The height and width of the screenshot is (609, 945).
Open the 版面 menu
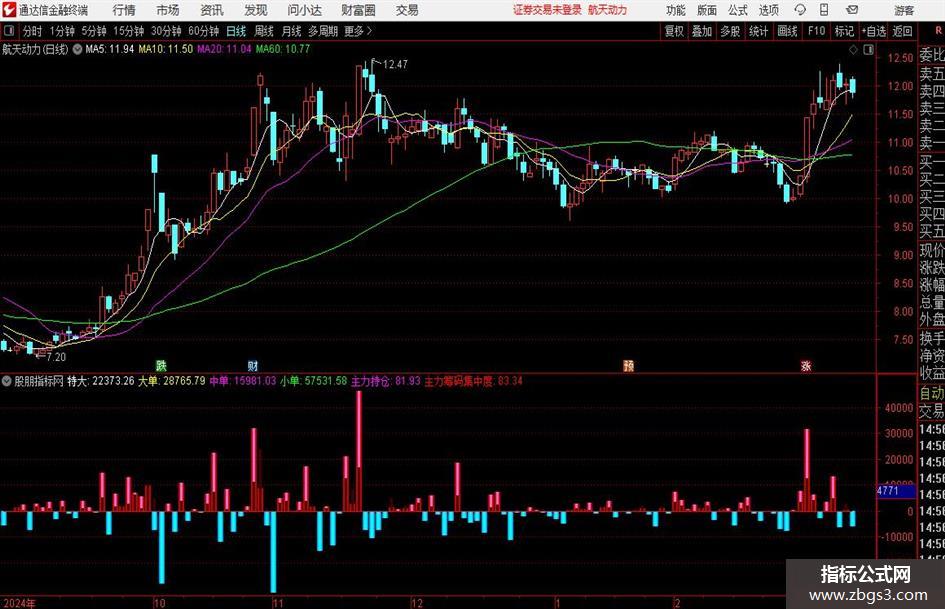[706, 10]
